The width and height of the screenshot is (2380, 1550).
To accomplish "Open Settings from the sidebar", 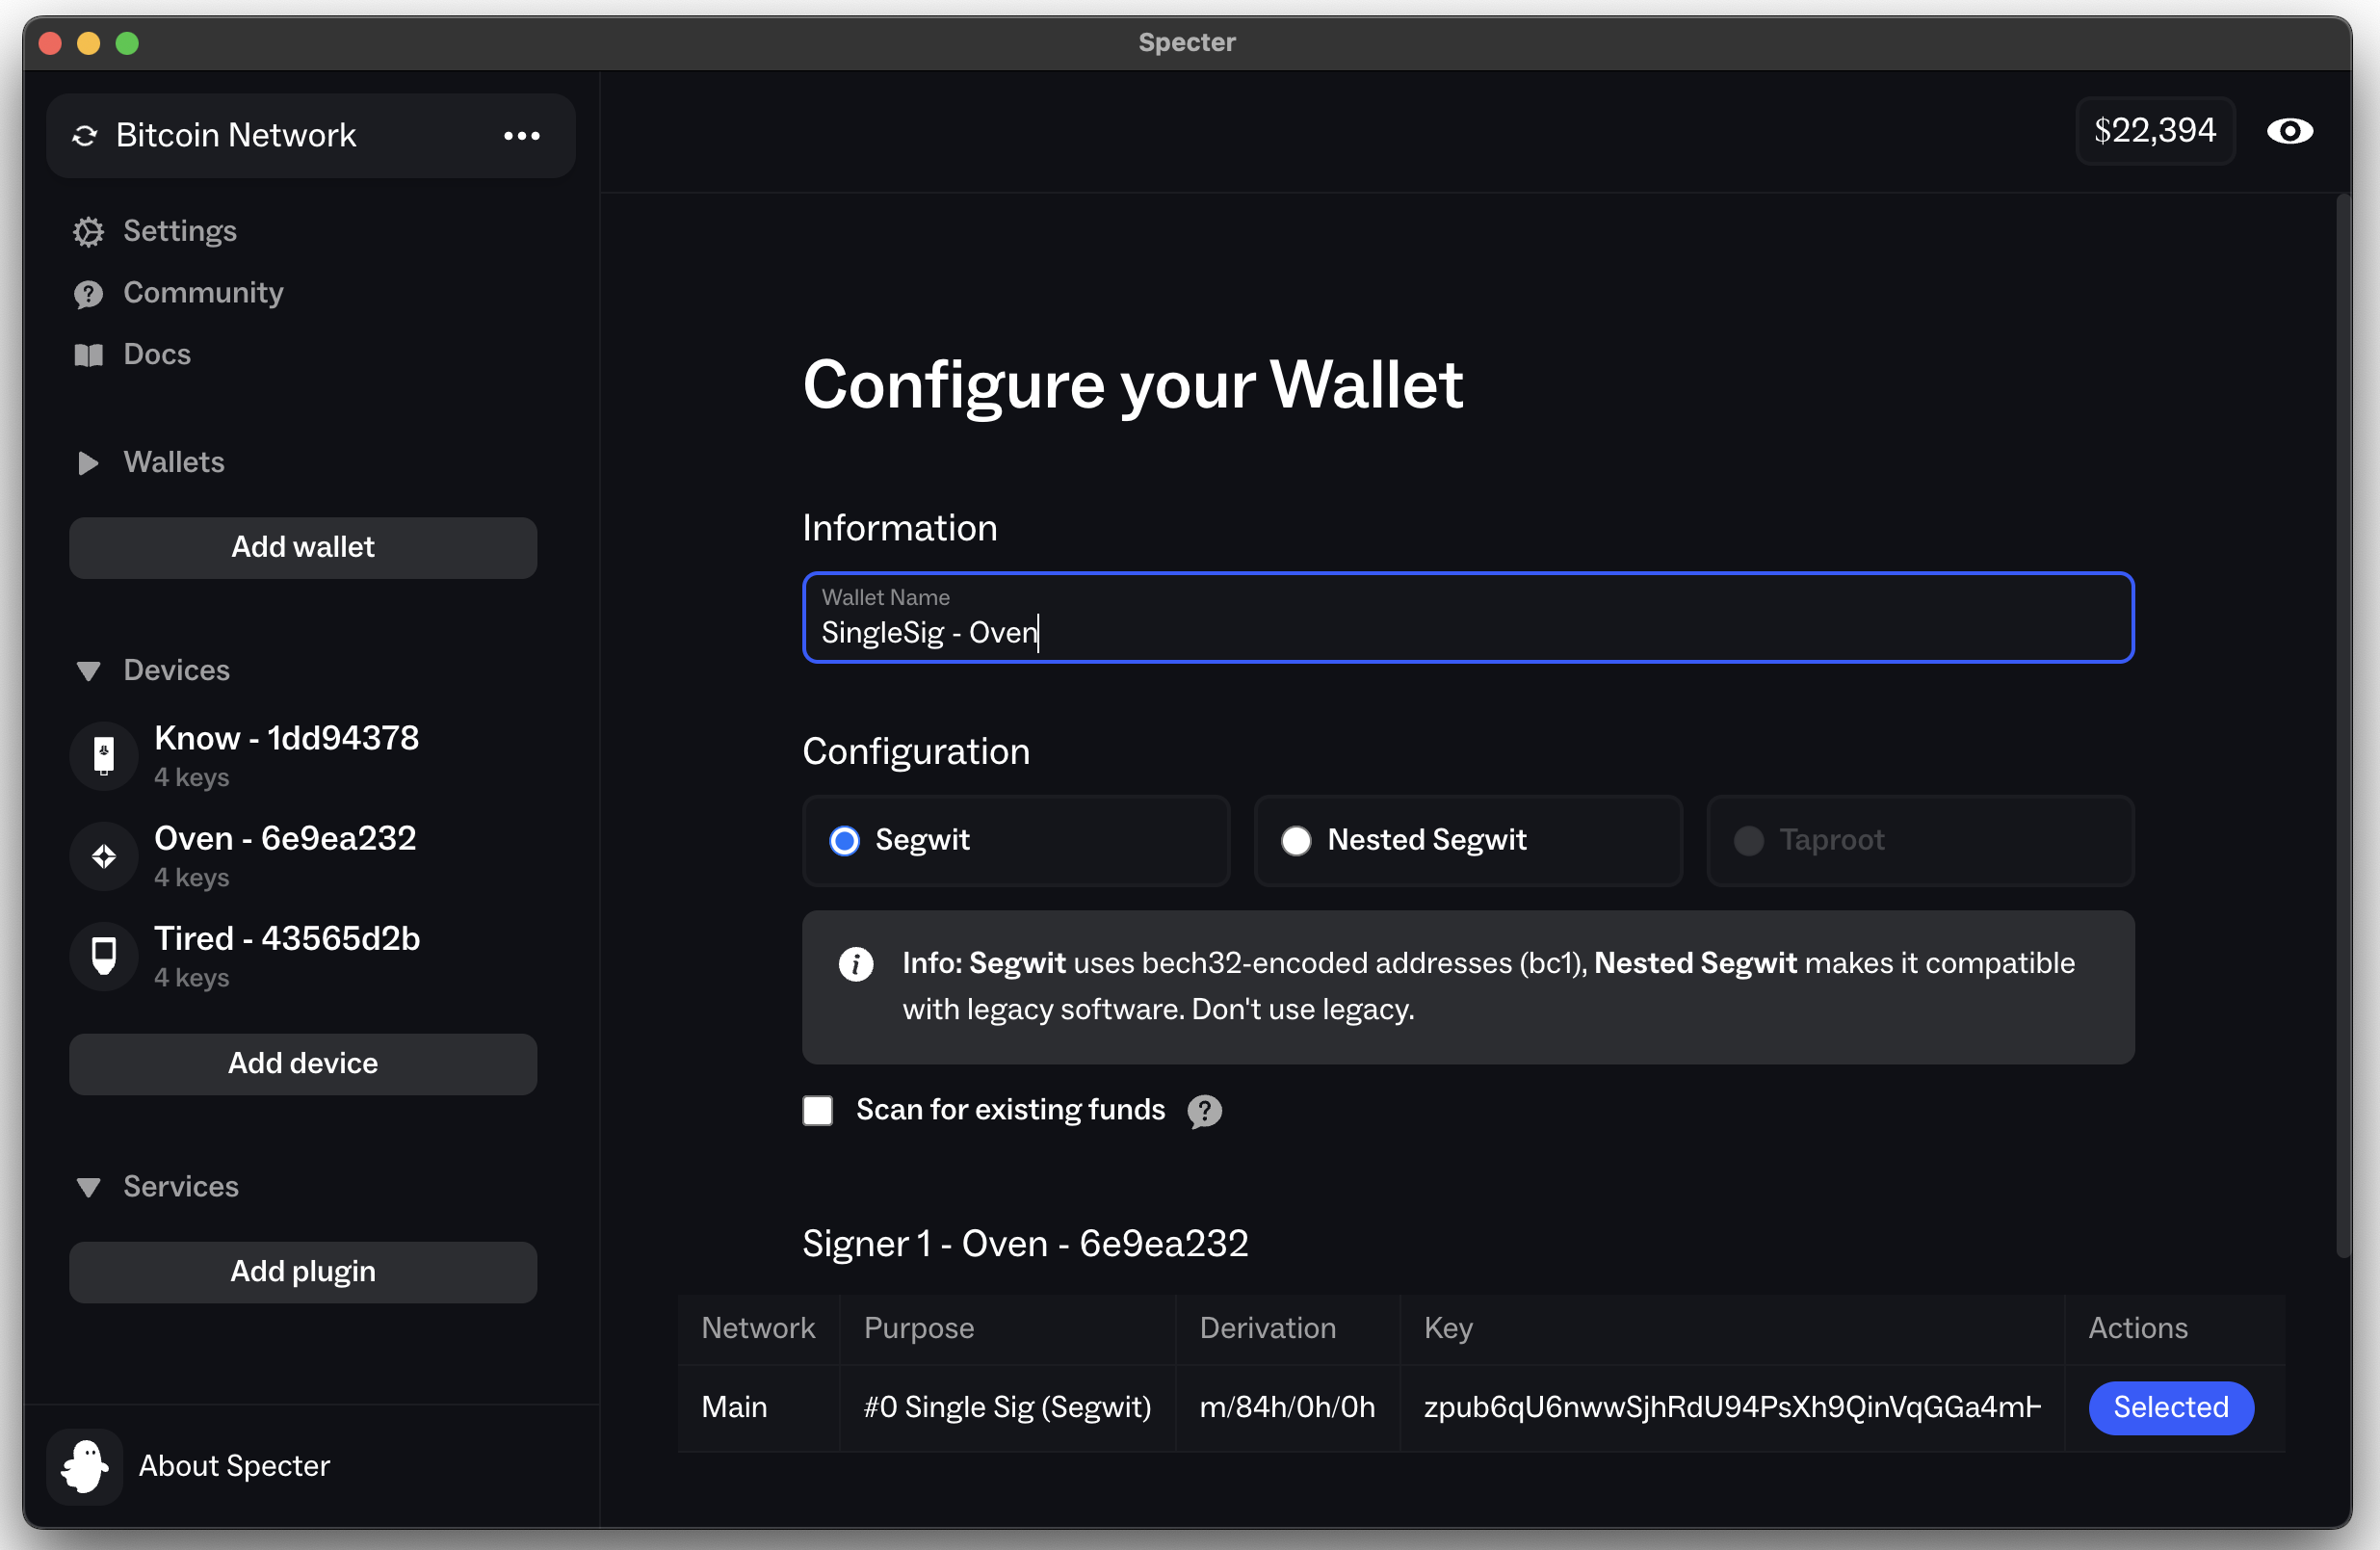I will pos(180,232).
